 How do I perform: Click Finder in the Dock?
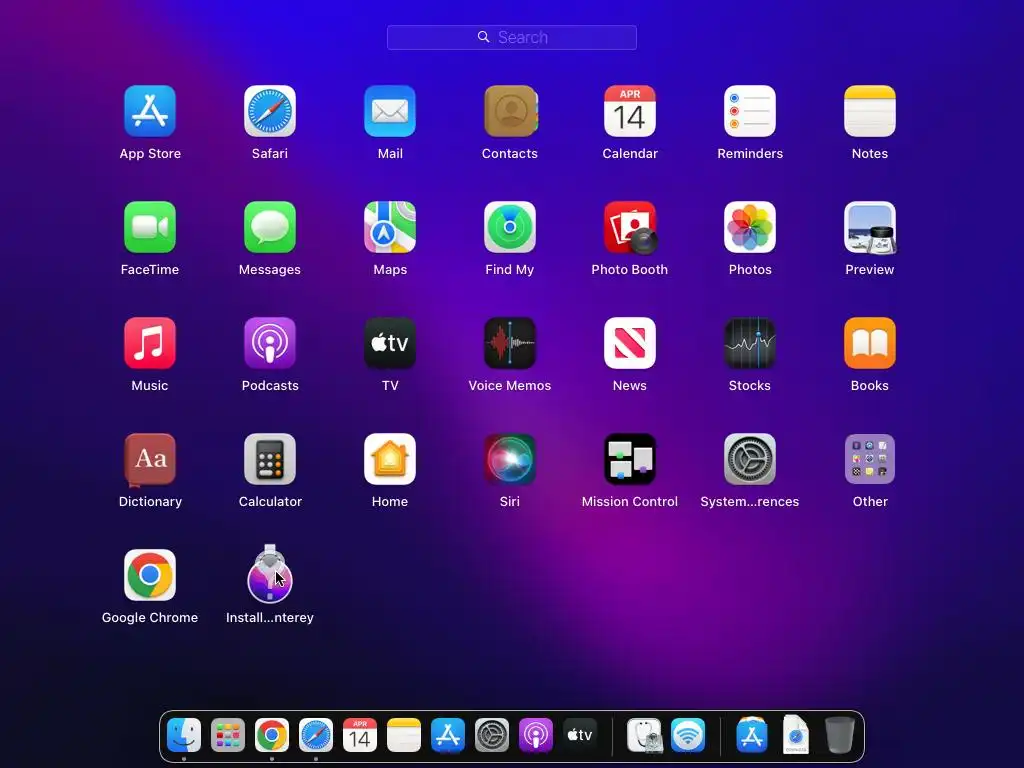coord(184,735)
